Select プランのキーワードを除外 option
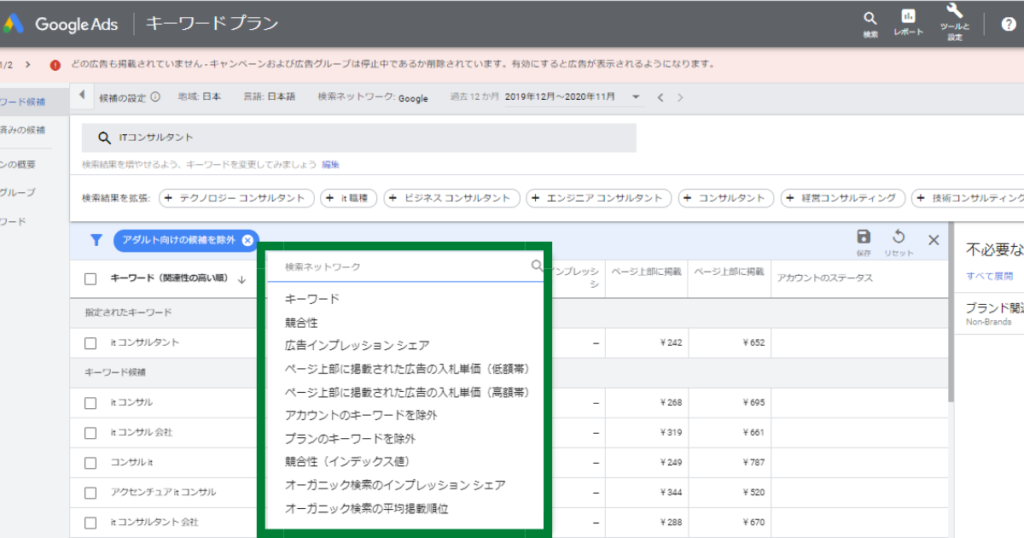Viewport: 1024px width, 538px height. click(x=350, y=439)
